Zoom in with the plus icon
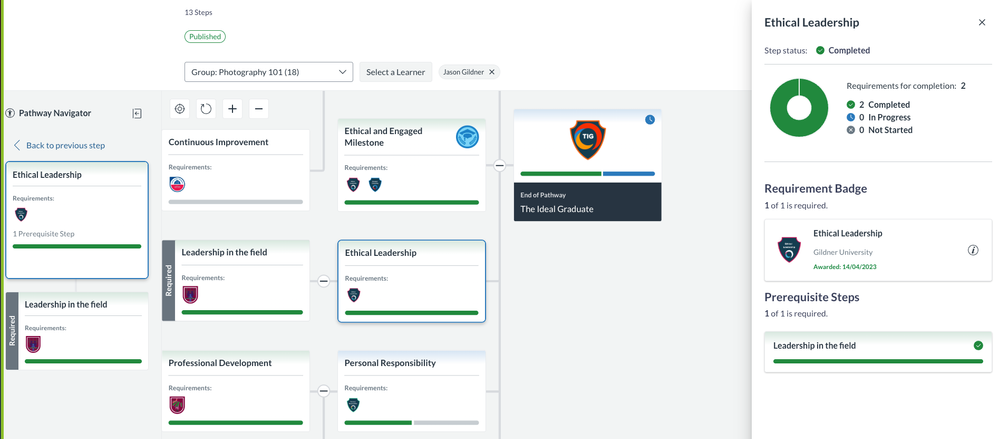 coord(232,109)
